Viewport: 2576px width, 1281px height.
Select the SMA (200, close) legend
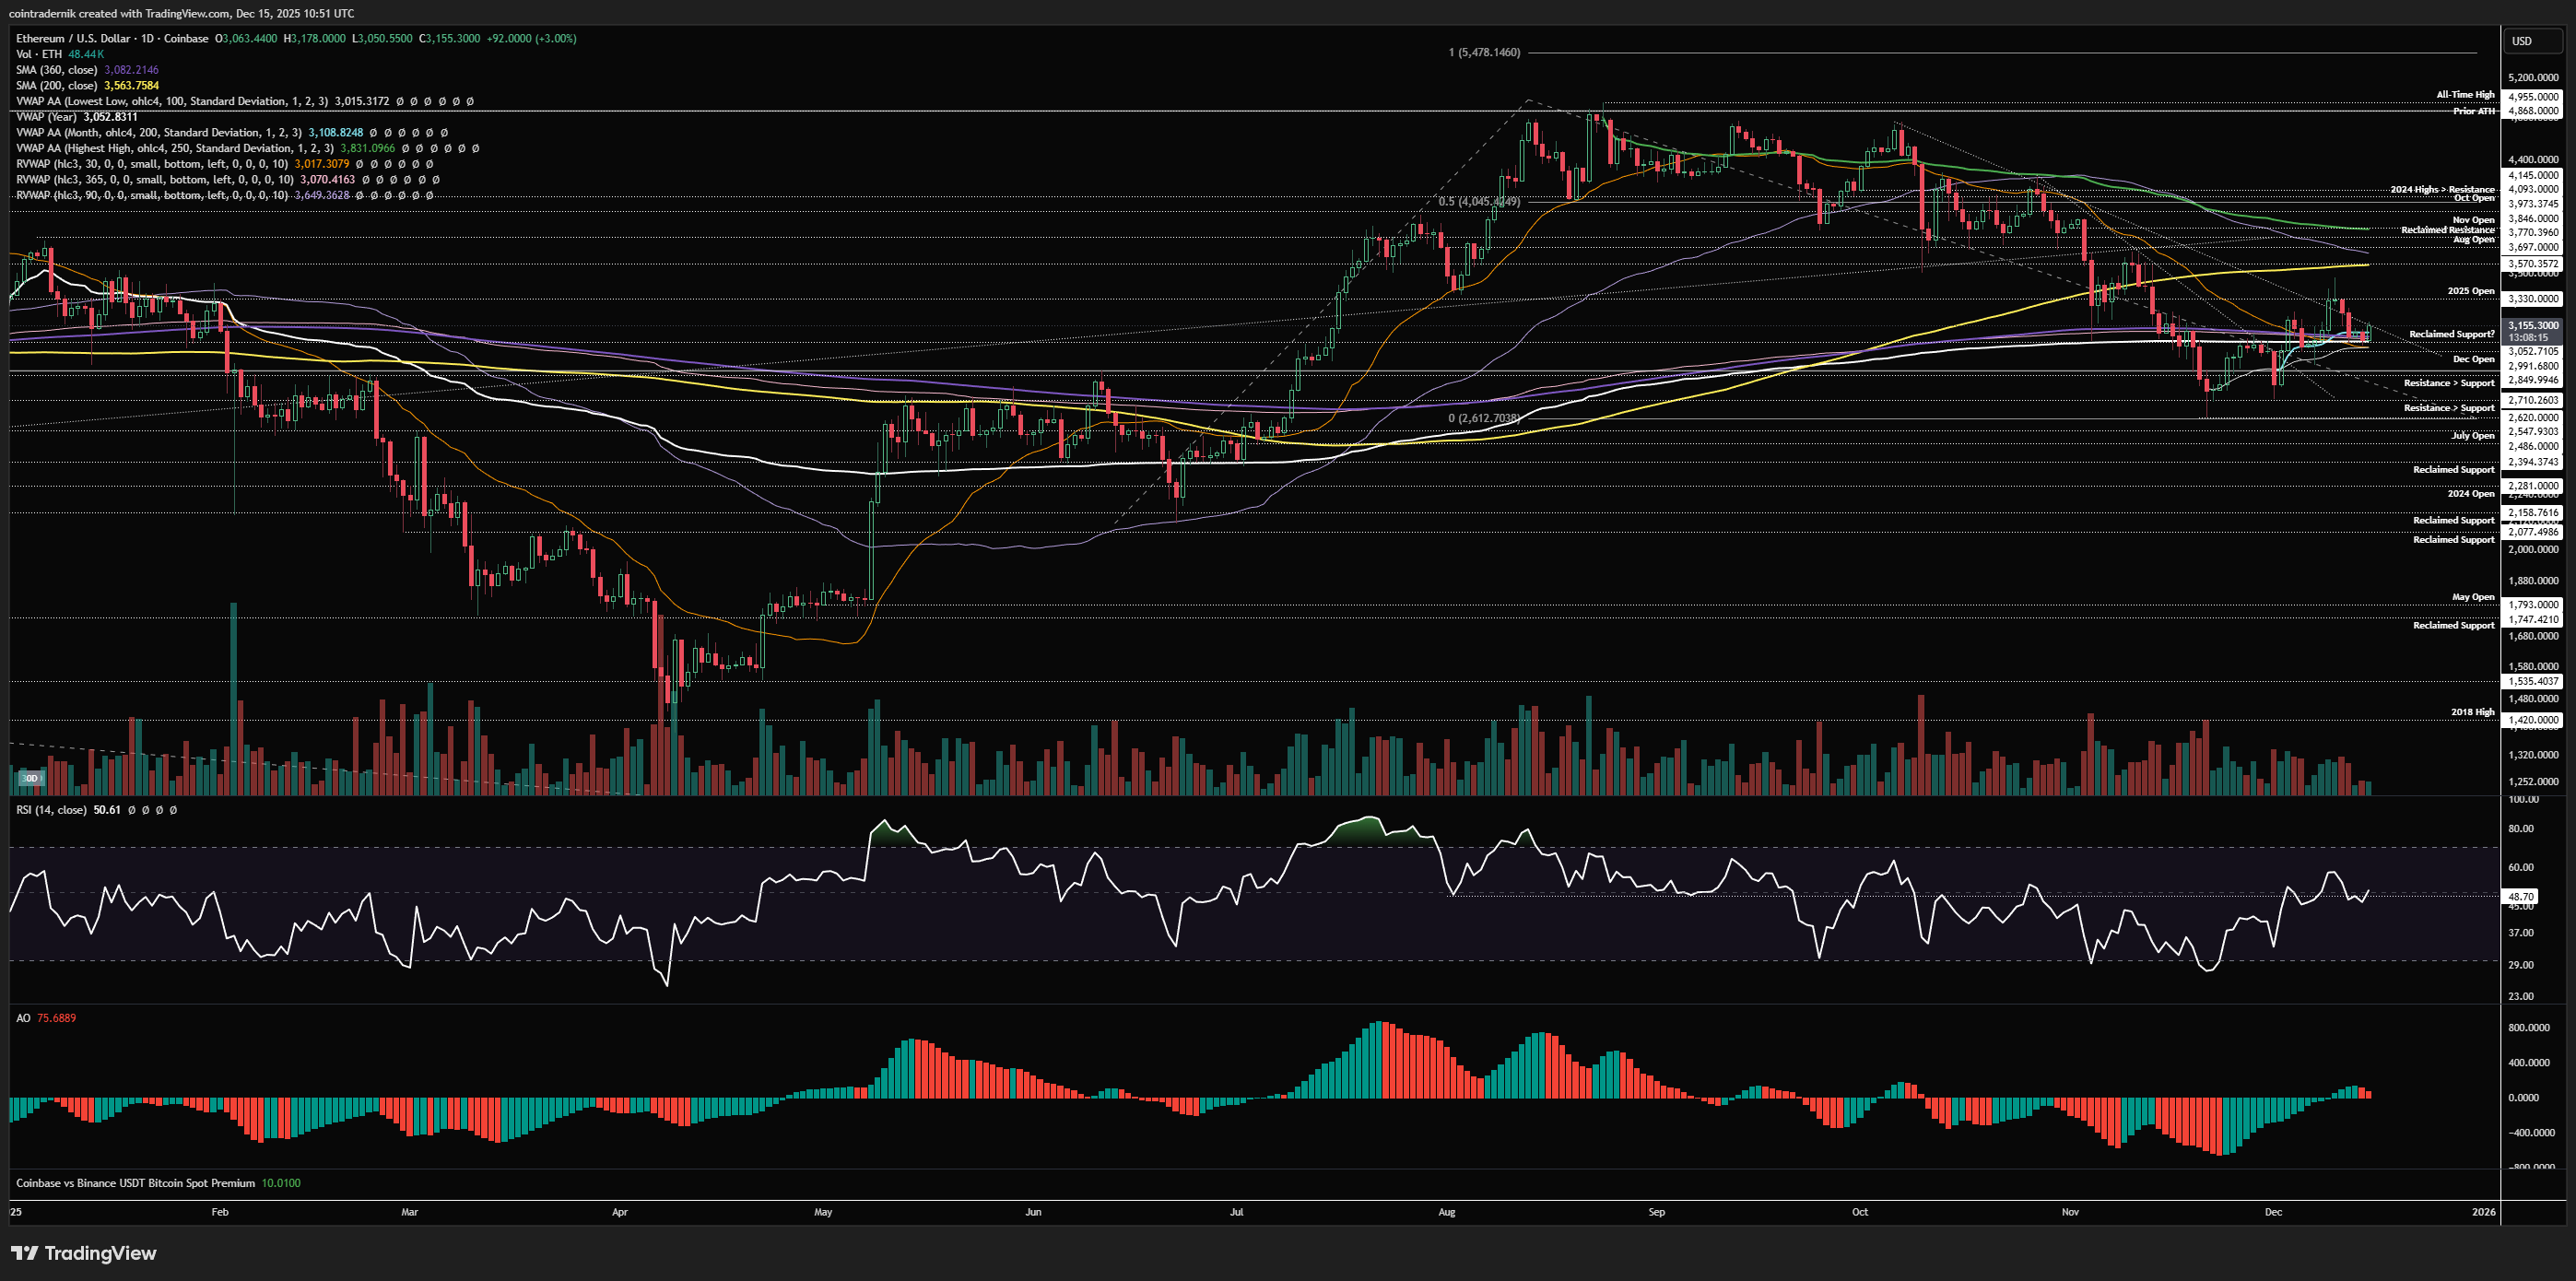click(57, 86)
